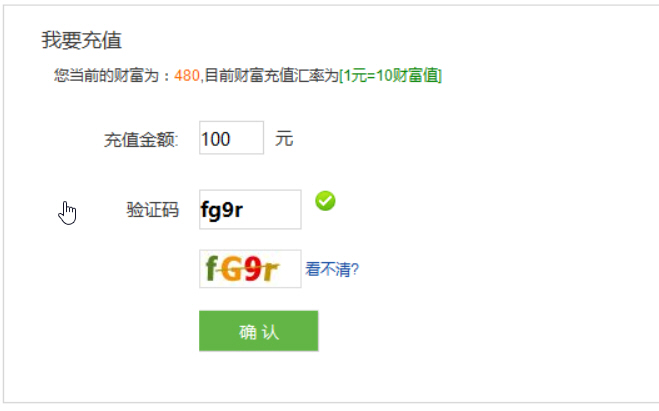The image size is (659, 411).
Task: Refresh captcha via 看不清? link
Action: click(332, 269)
